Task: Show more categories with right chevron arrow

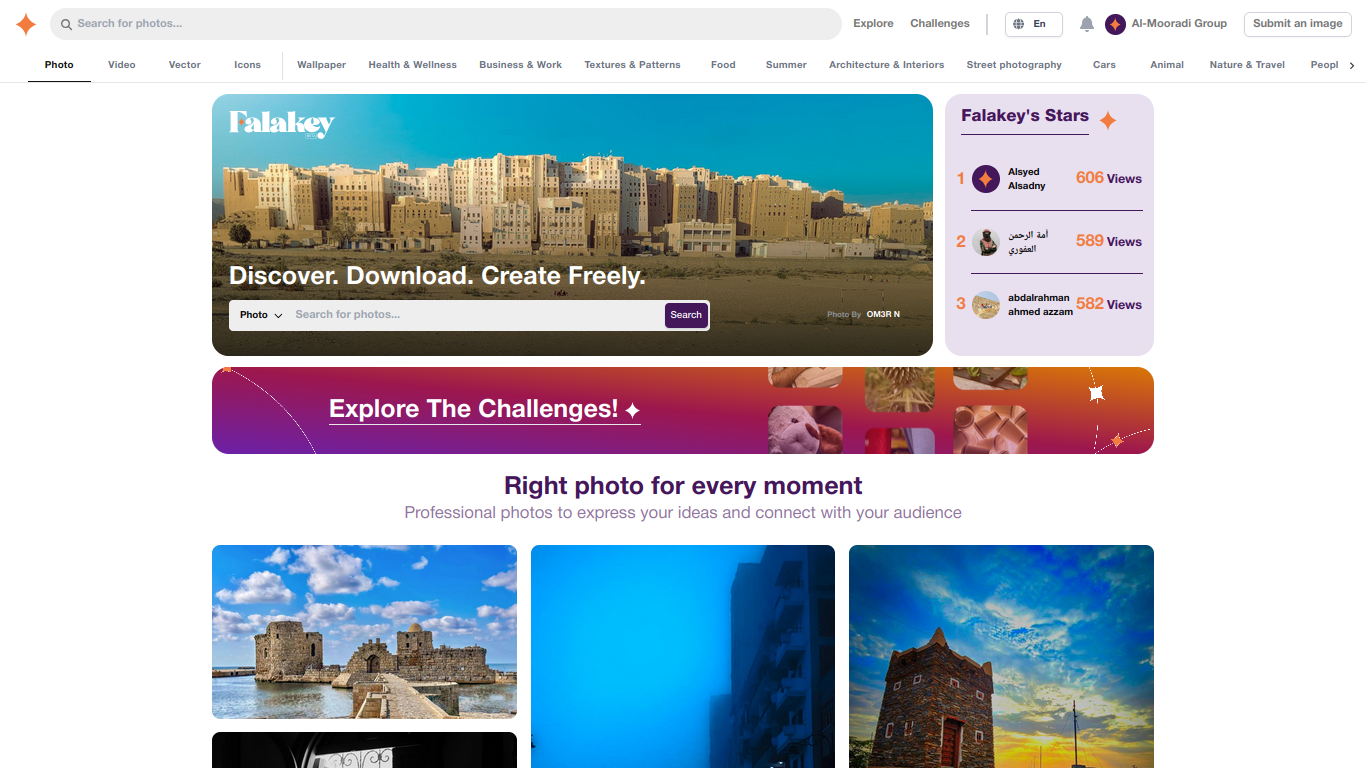Action: click(x=1352, y=65)
